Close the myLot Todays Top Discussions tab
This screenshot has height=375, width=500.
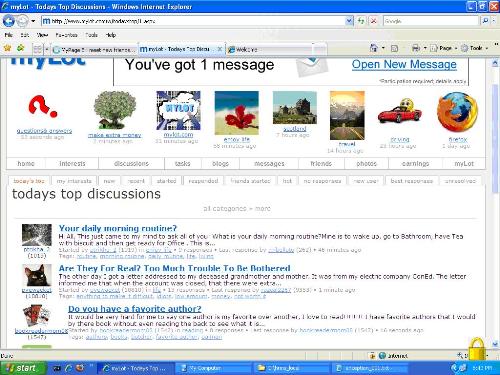tap(220, 49)
